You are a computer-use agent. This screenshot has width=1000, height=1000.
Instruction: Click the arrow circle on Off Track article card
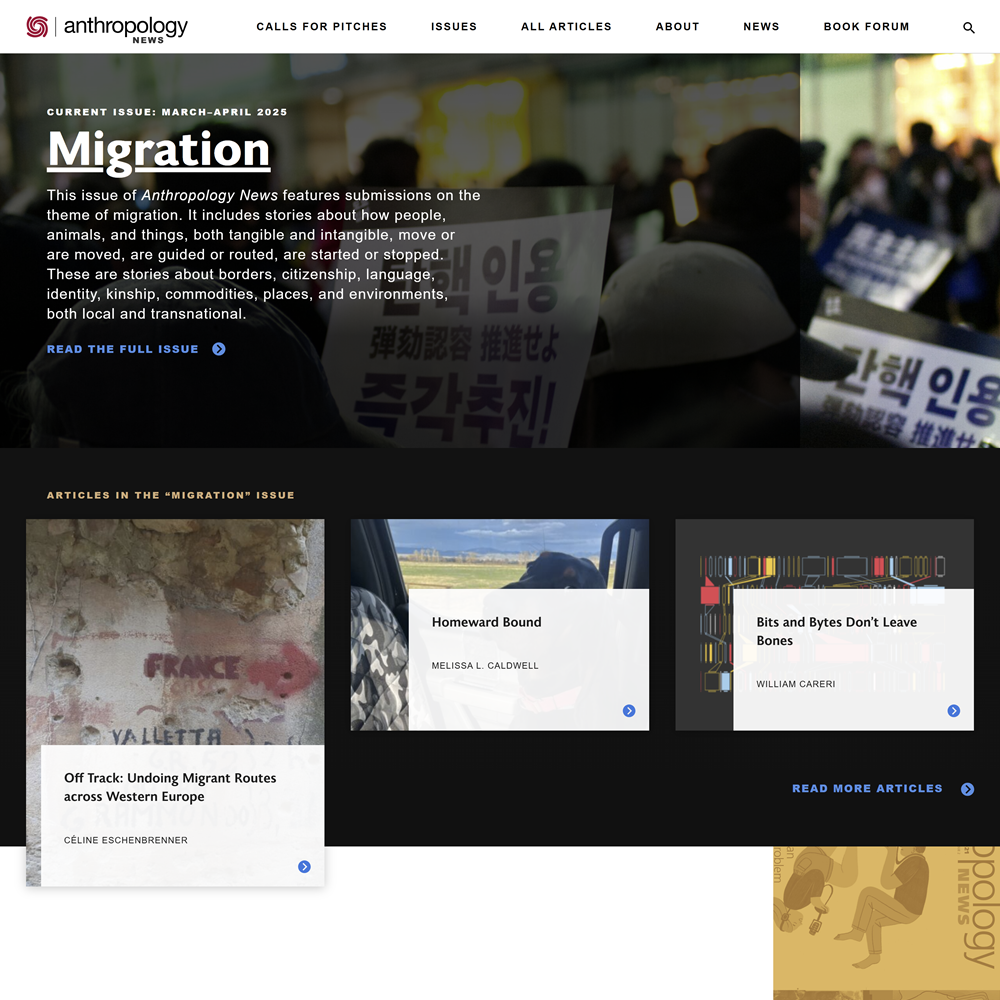(304, 867)
